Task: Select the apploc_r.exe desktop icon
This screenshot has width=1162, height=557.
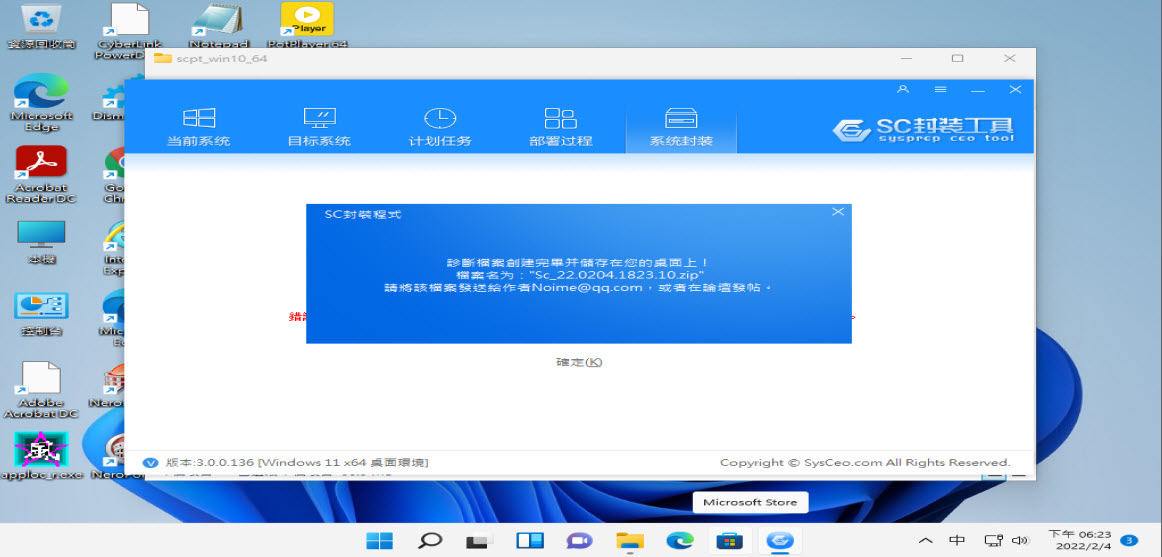Action: point(42,456)
